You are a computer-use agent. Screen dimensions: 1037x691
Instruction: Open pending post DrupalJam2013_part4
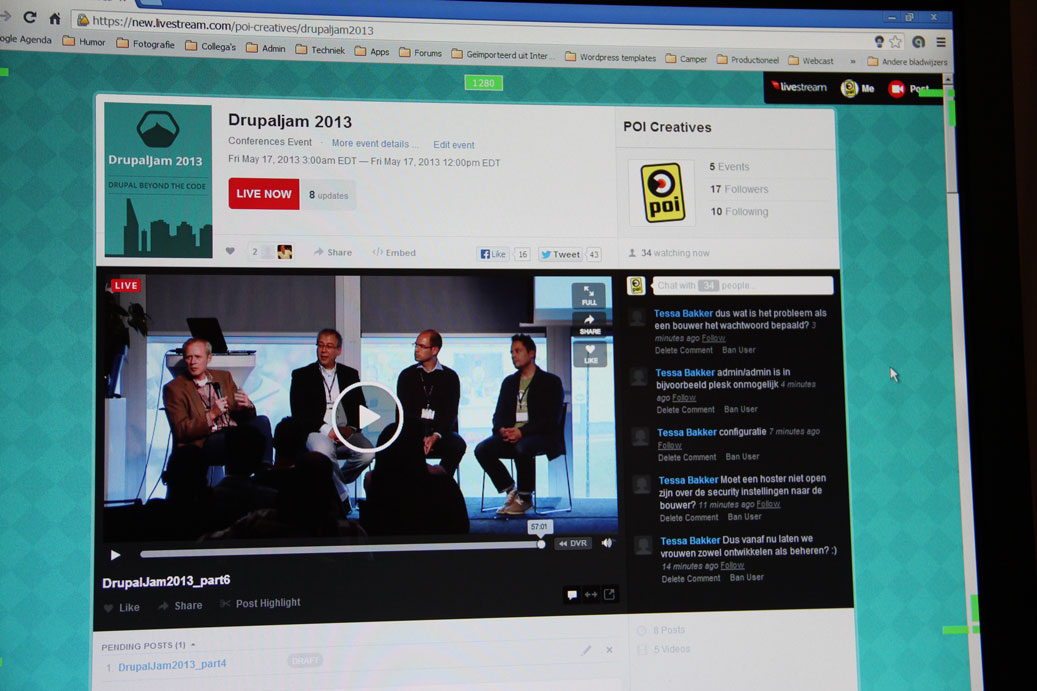(x=173, y=665)
